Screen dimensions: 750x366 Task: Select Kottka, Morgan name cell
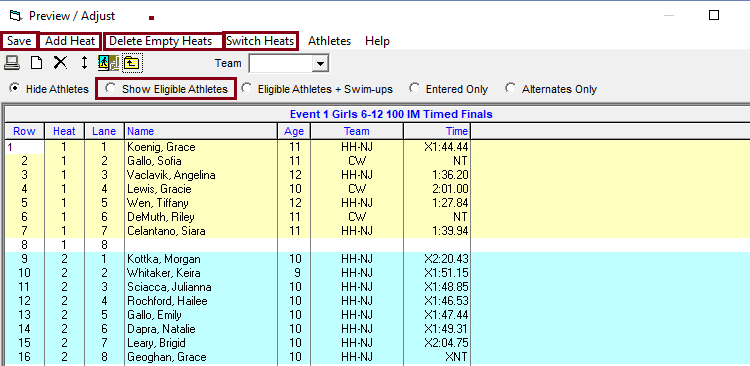tap(201, 259)
